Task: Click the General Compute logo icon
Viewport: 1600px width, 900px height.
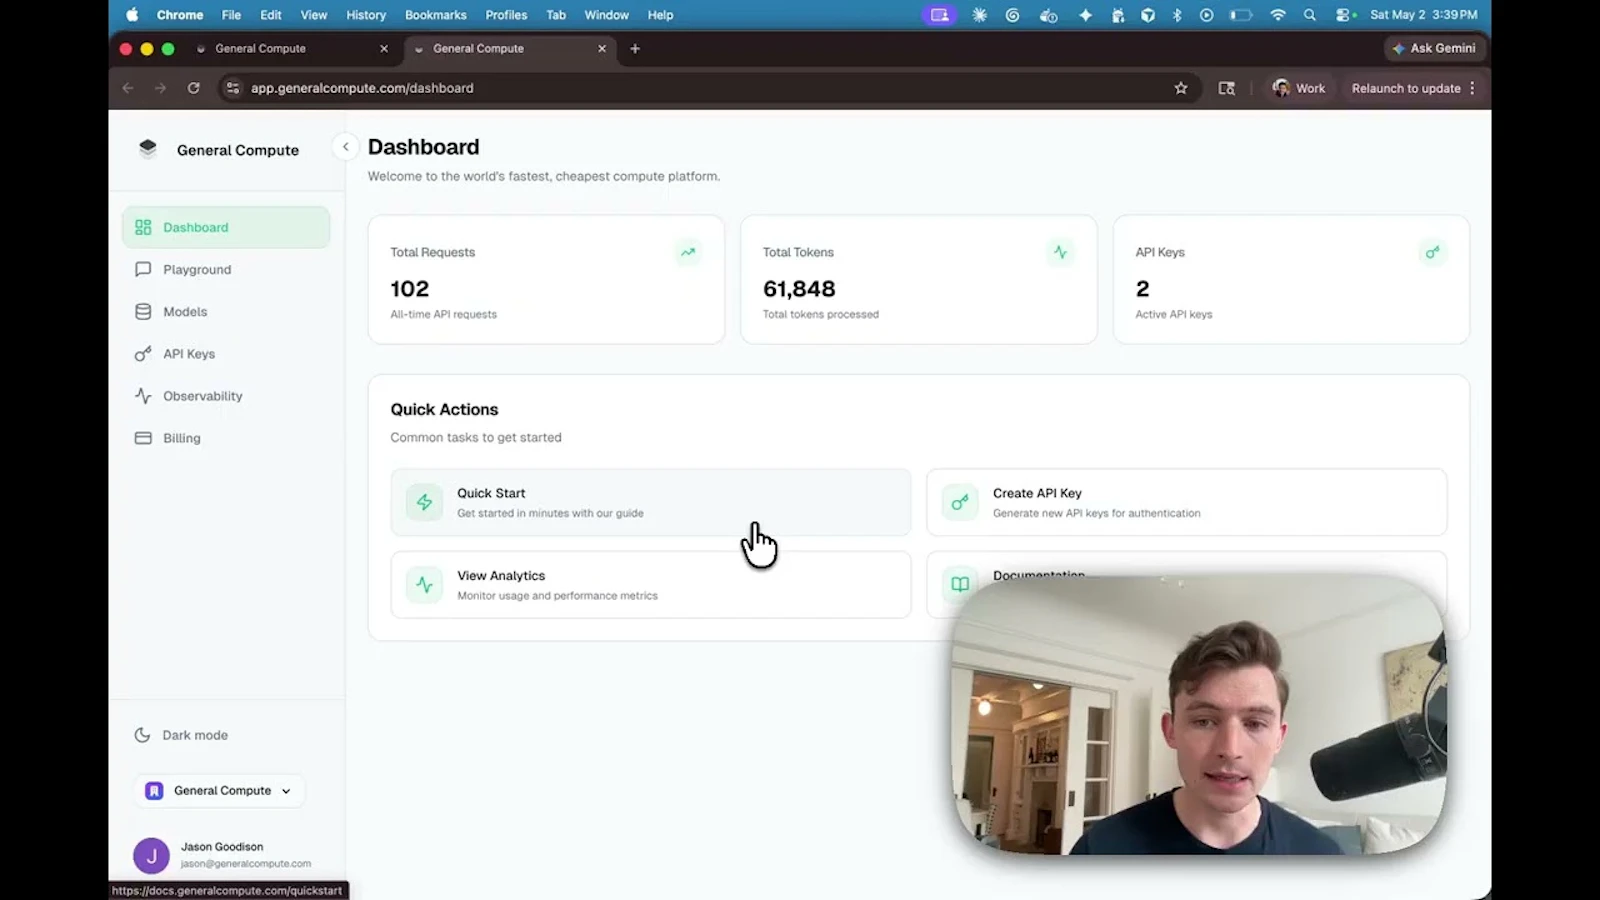Action: [x=148, y=149]
